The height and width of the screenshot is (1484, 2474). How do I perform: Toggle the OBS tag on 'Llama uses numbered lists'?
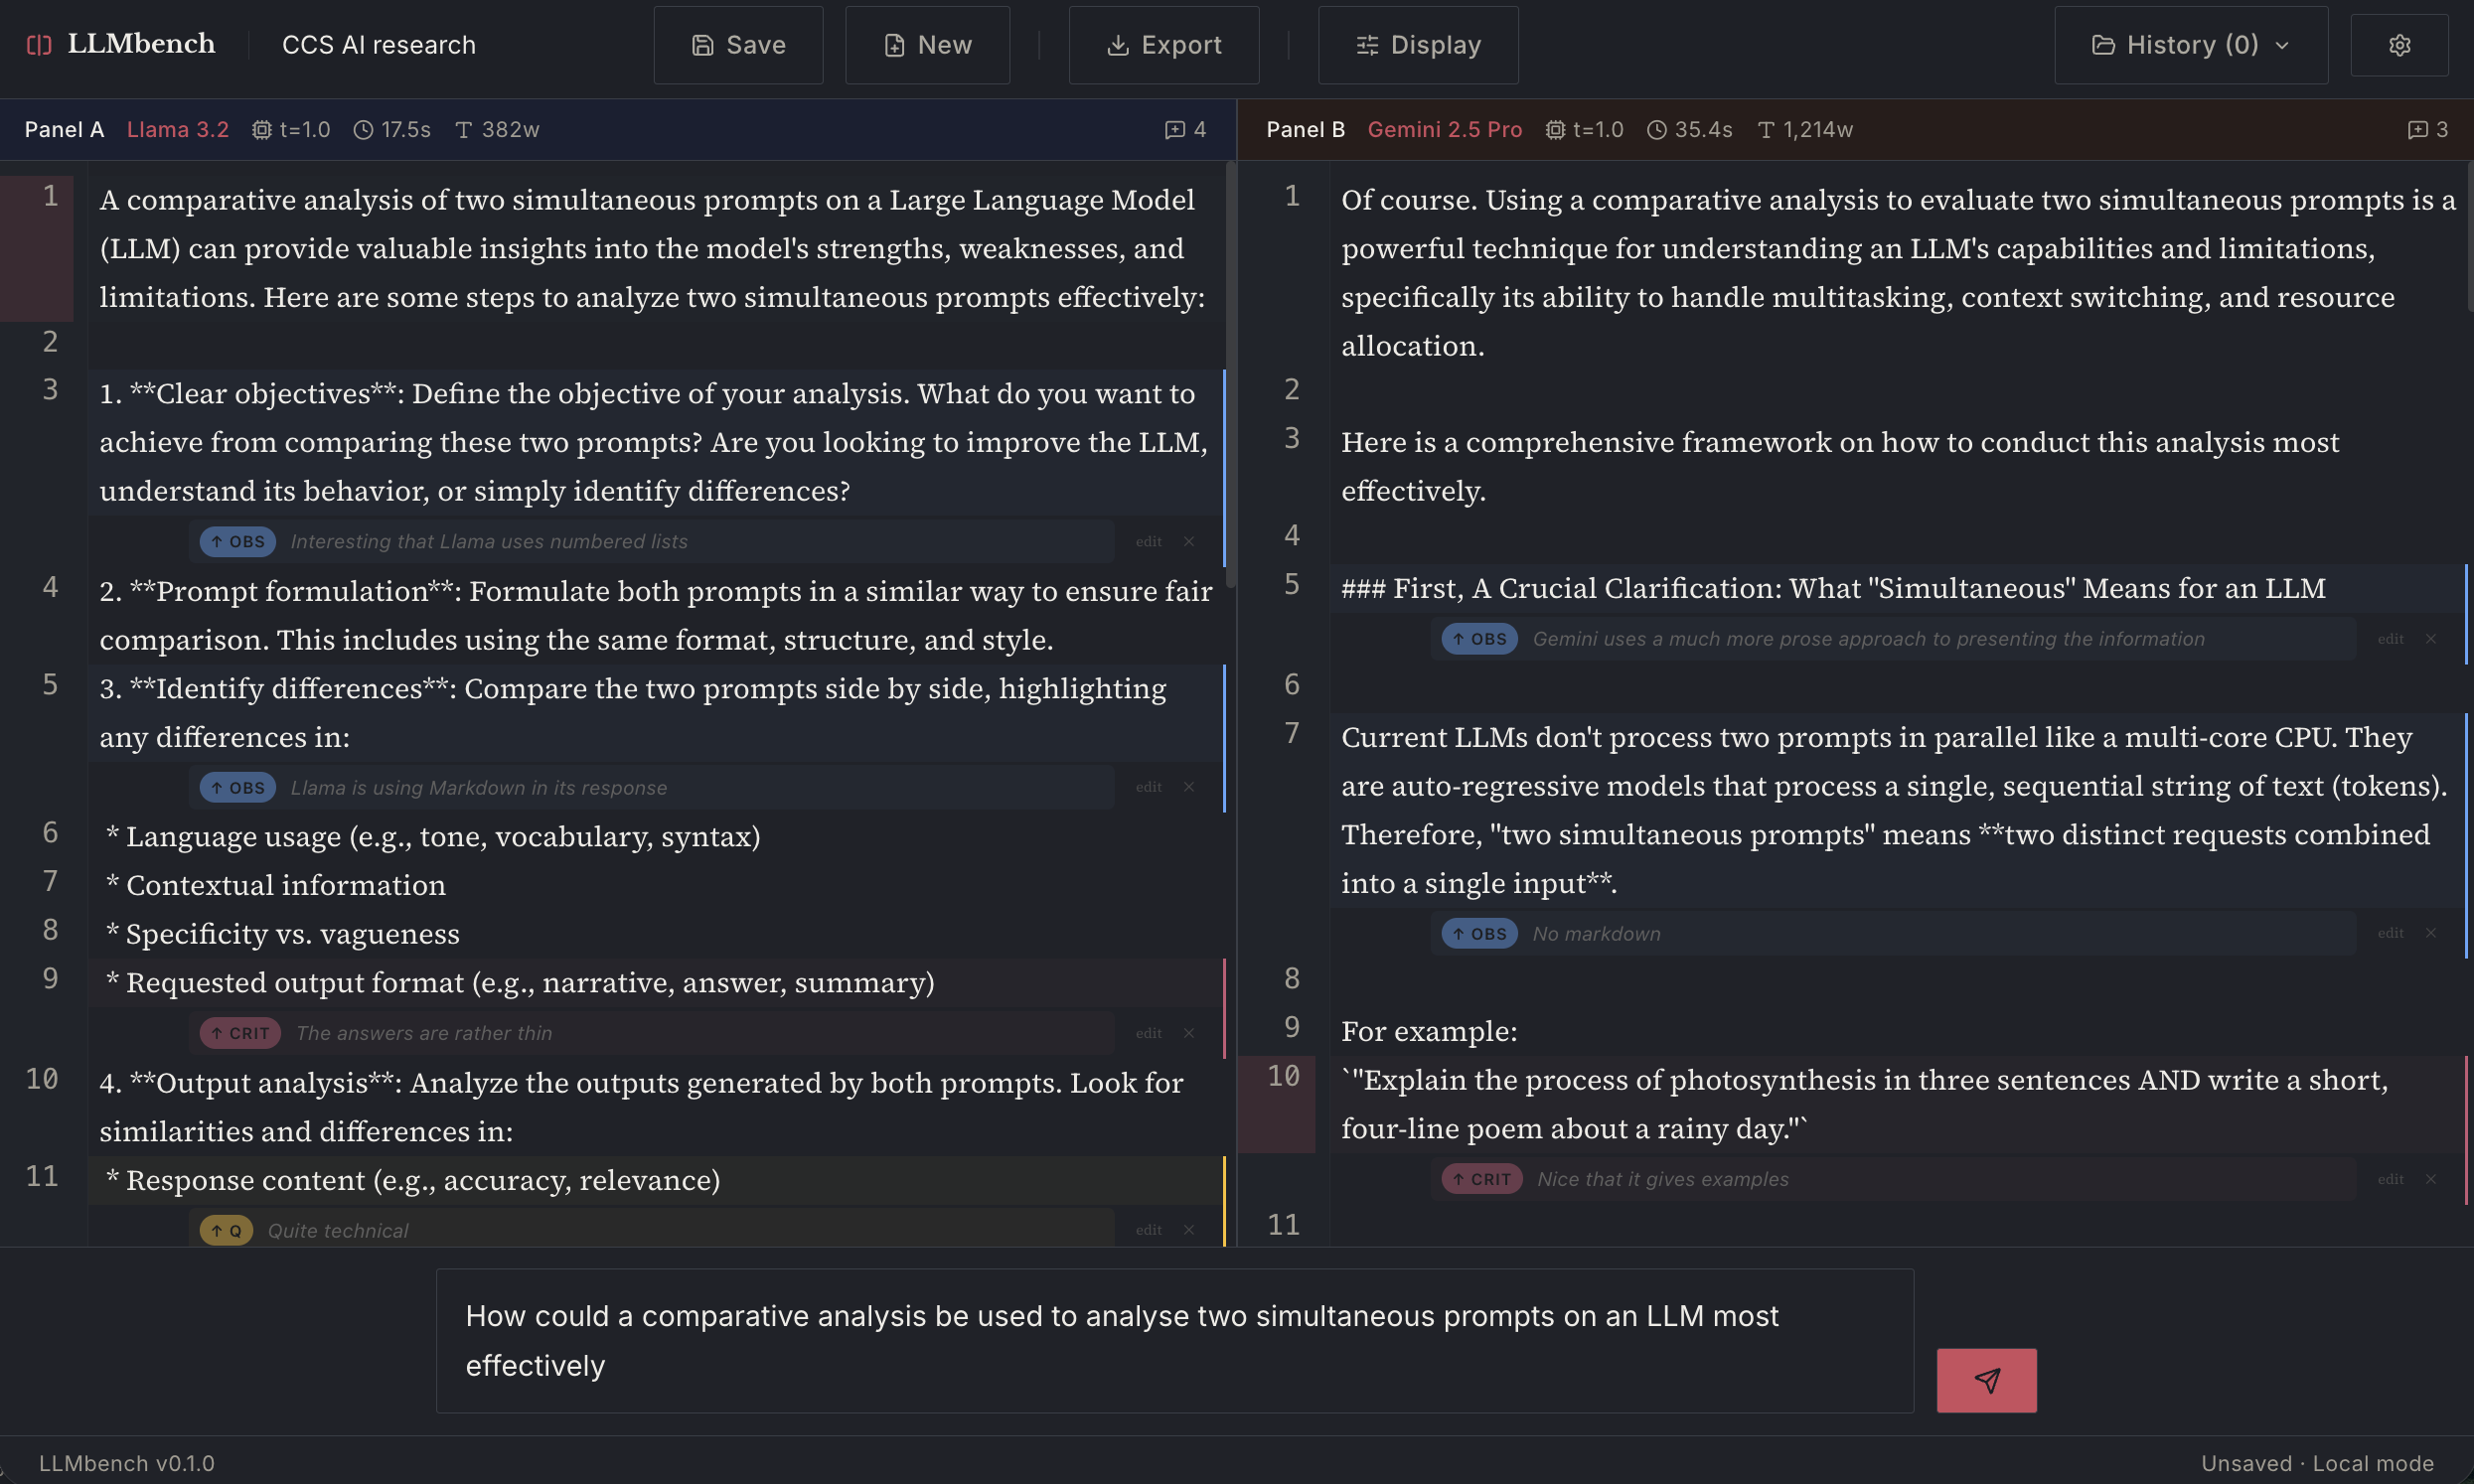(x=238, y=541)
